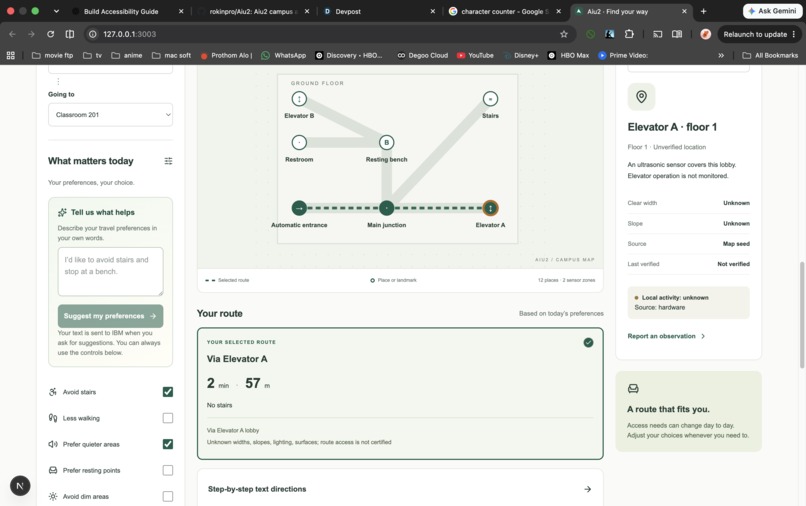Open the All Bookmarks folder
The height and width of the screenshot is (506, 806).
tap(770, 55)
